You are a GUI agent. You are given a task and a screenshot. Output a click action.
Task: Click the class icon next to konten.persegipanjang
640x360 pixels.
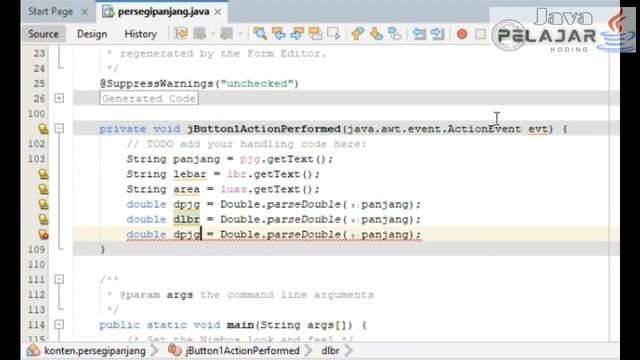pyautogui.click(x=33, y=350)
